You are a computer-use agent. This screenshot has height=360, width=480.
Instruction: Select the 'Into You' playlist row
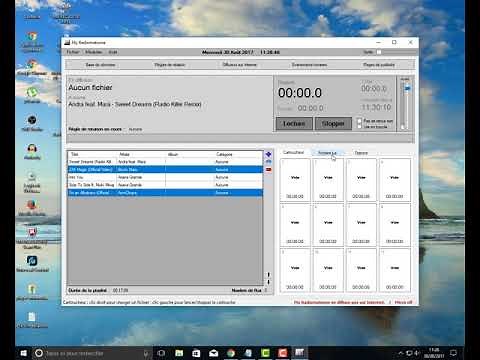tap(165, 177)
